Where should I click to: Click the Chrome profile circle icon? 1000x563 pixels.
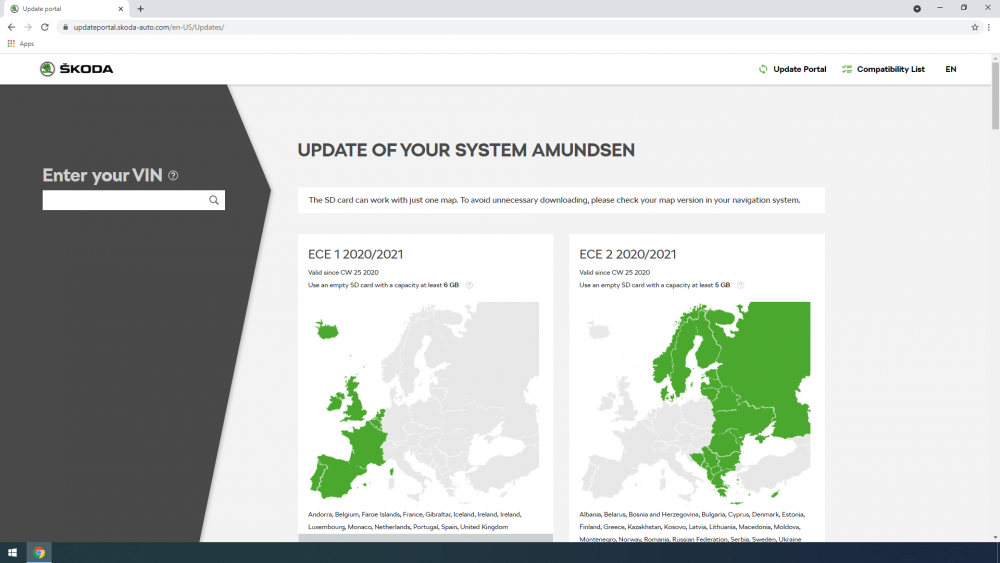click(x=916, y=9)
